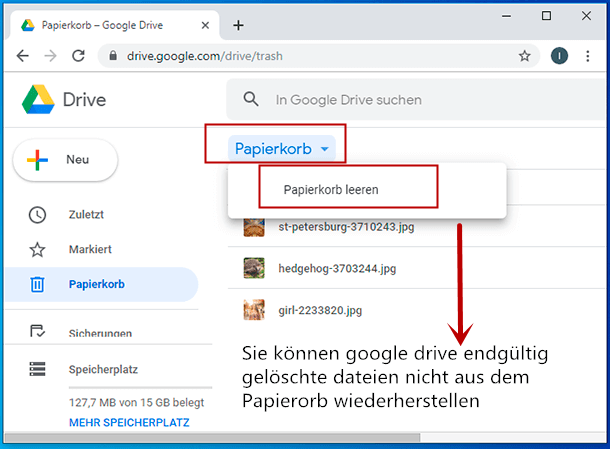Viewport: 610px width, 449px height.
Task: Click the 127,7 MB von 15 GB belegt text
Action: pos(137,402)
